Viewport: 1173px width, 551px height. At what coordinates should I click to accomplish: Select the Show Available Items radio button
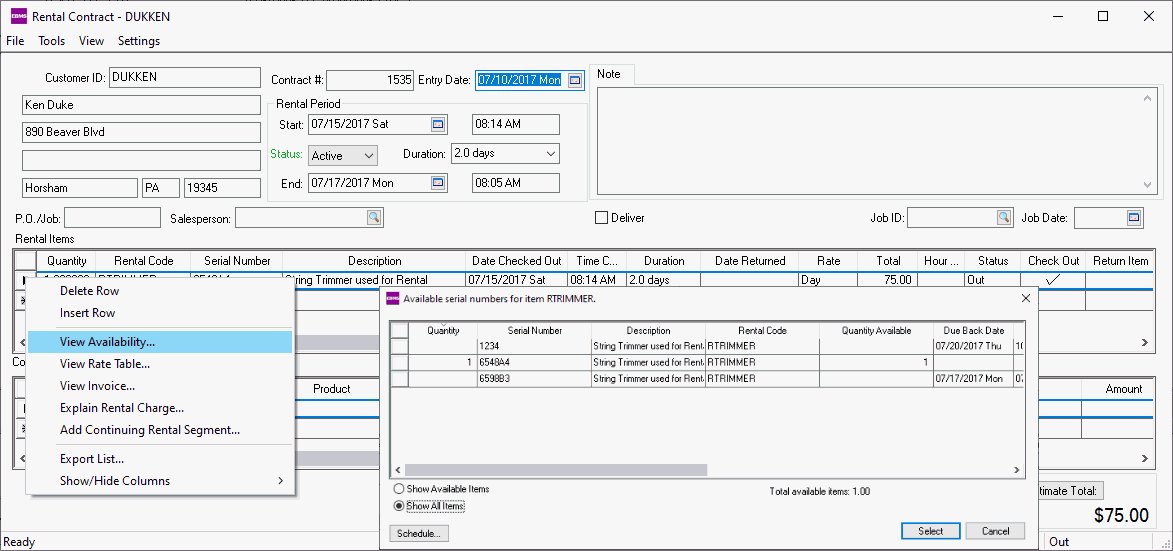[x=399, y=489]
